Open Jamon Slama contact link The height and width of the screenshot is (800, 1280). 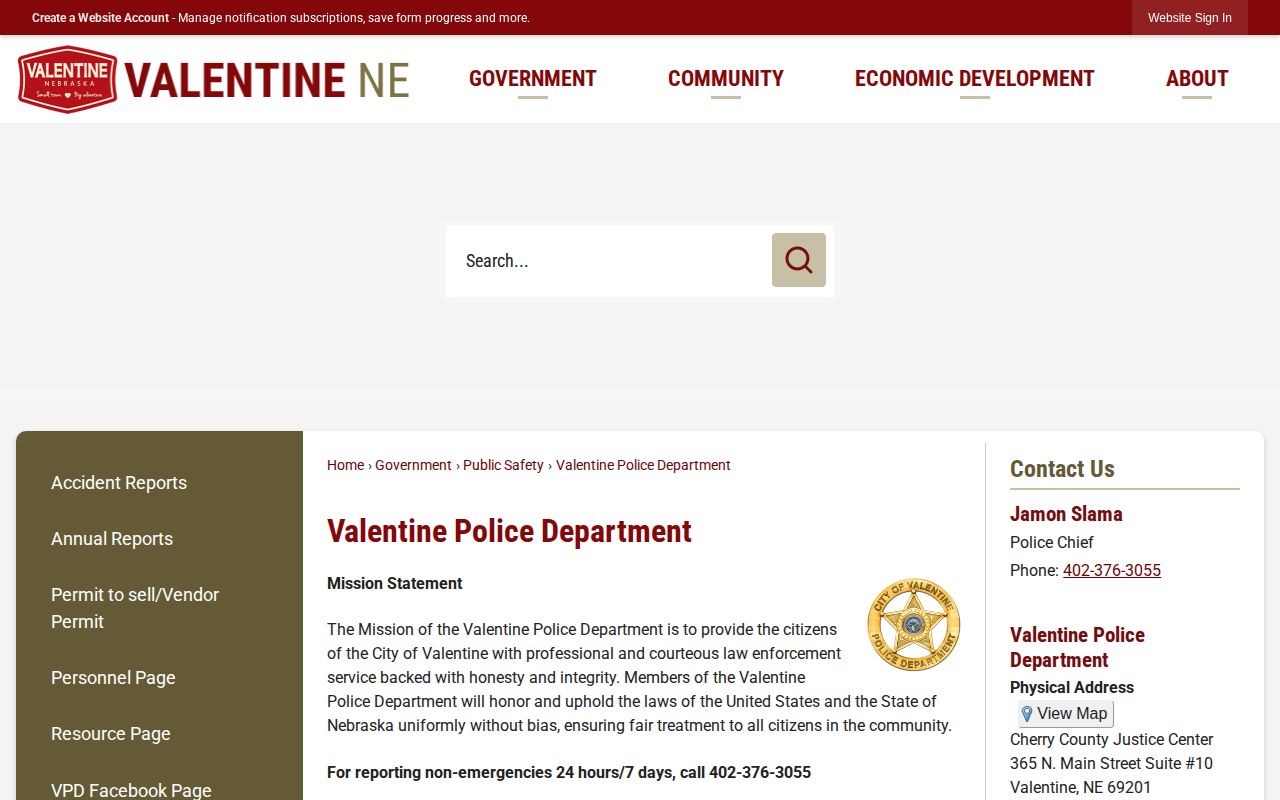pos(1066,514)
